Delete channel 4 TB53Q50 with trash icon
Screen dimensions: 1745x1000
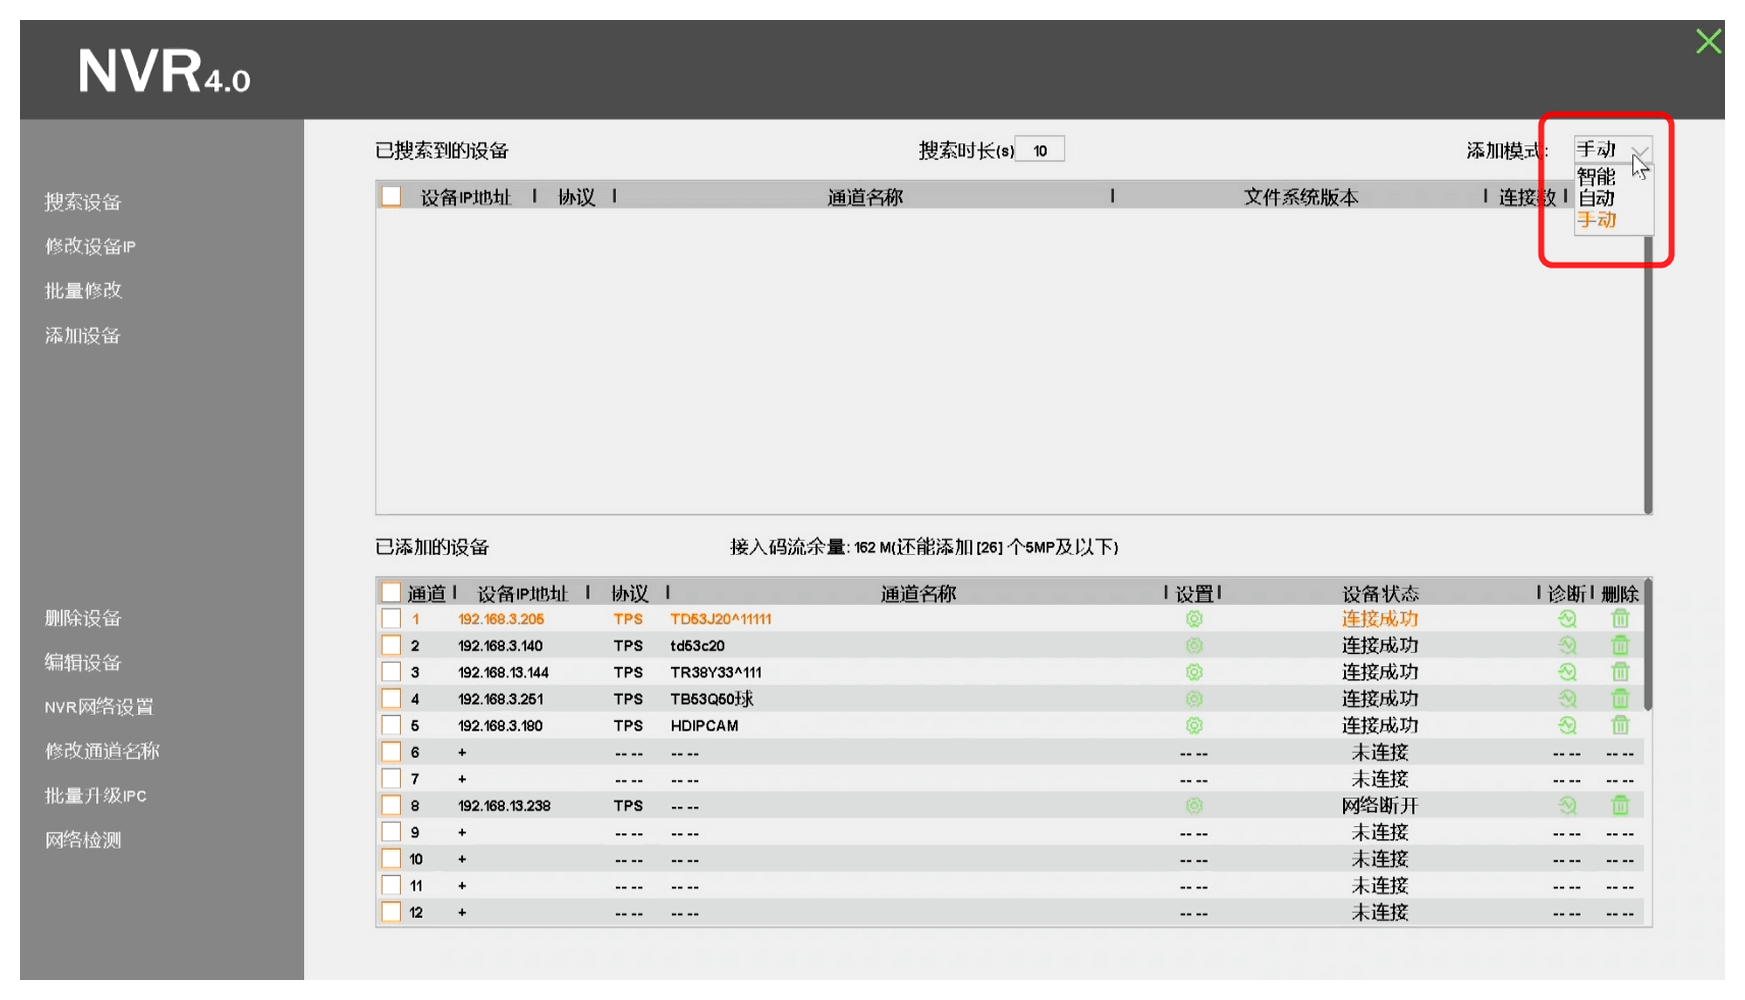1620,699
